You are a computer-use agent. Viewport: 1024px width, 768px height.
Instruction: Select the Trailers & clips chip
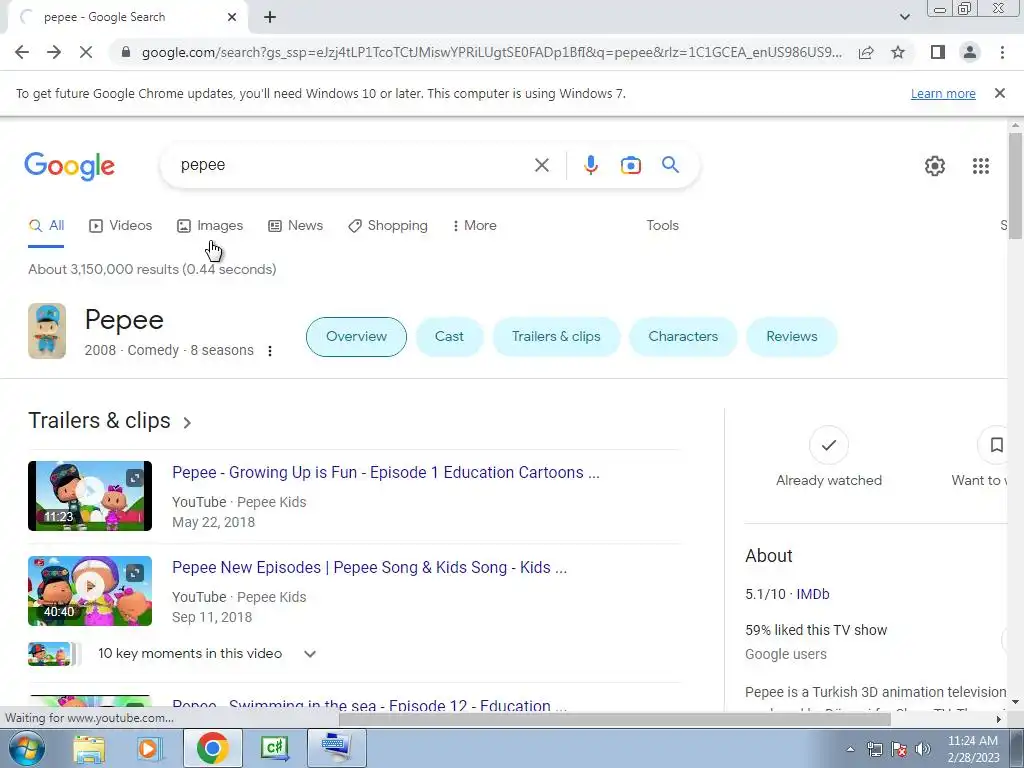coord(556,337)
